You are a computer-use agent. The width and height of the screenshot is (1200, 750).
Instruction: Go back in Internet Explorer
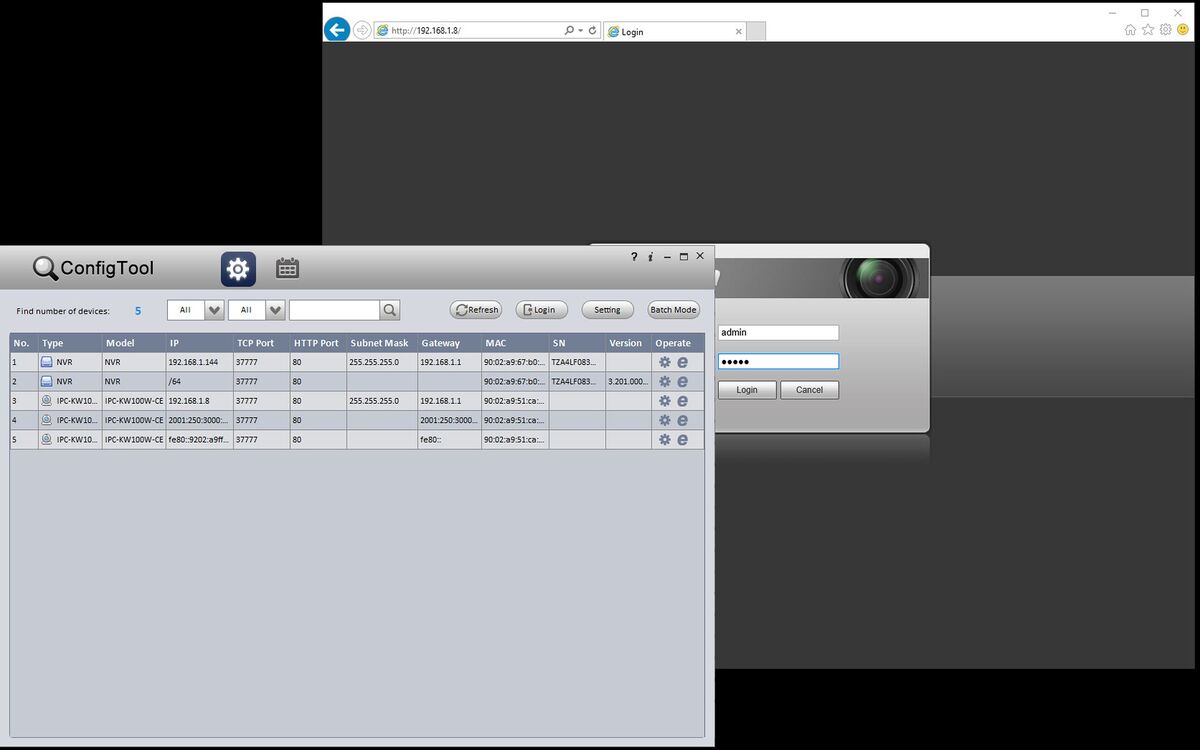pyautogui.click(x=337, y=30)
